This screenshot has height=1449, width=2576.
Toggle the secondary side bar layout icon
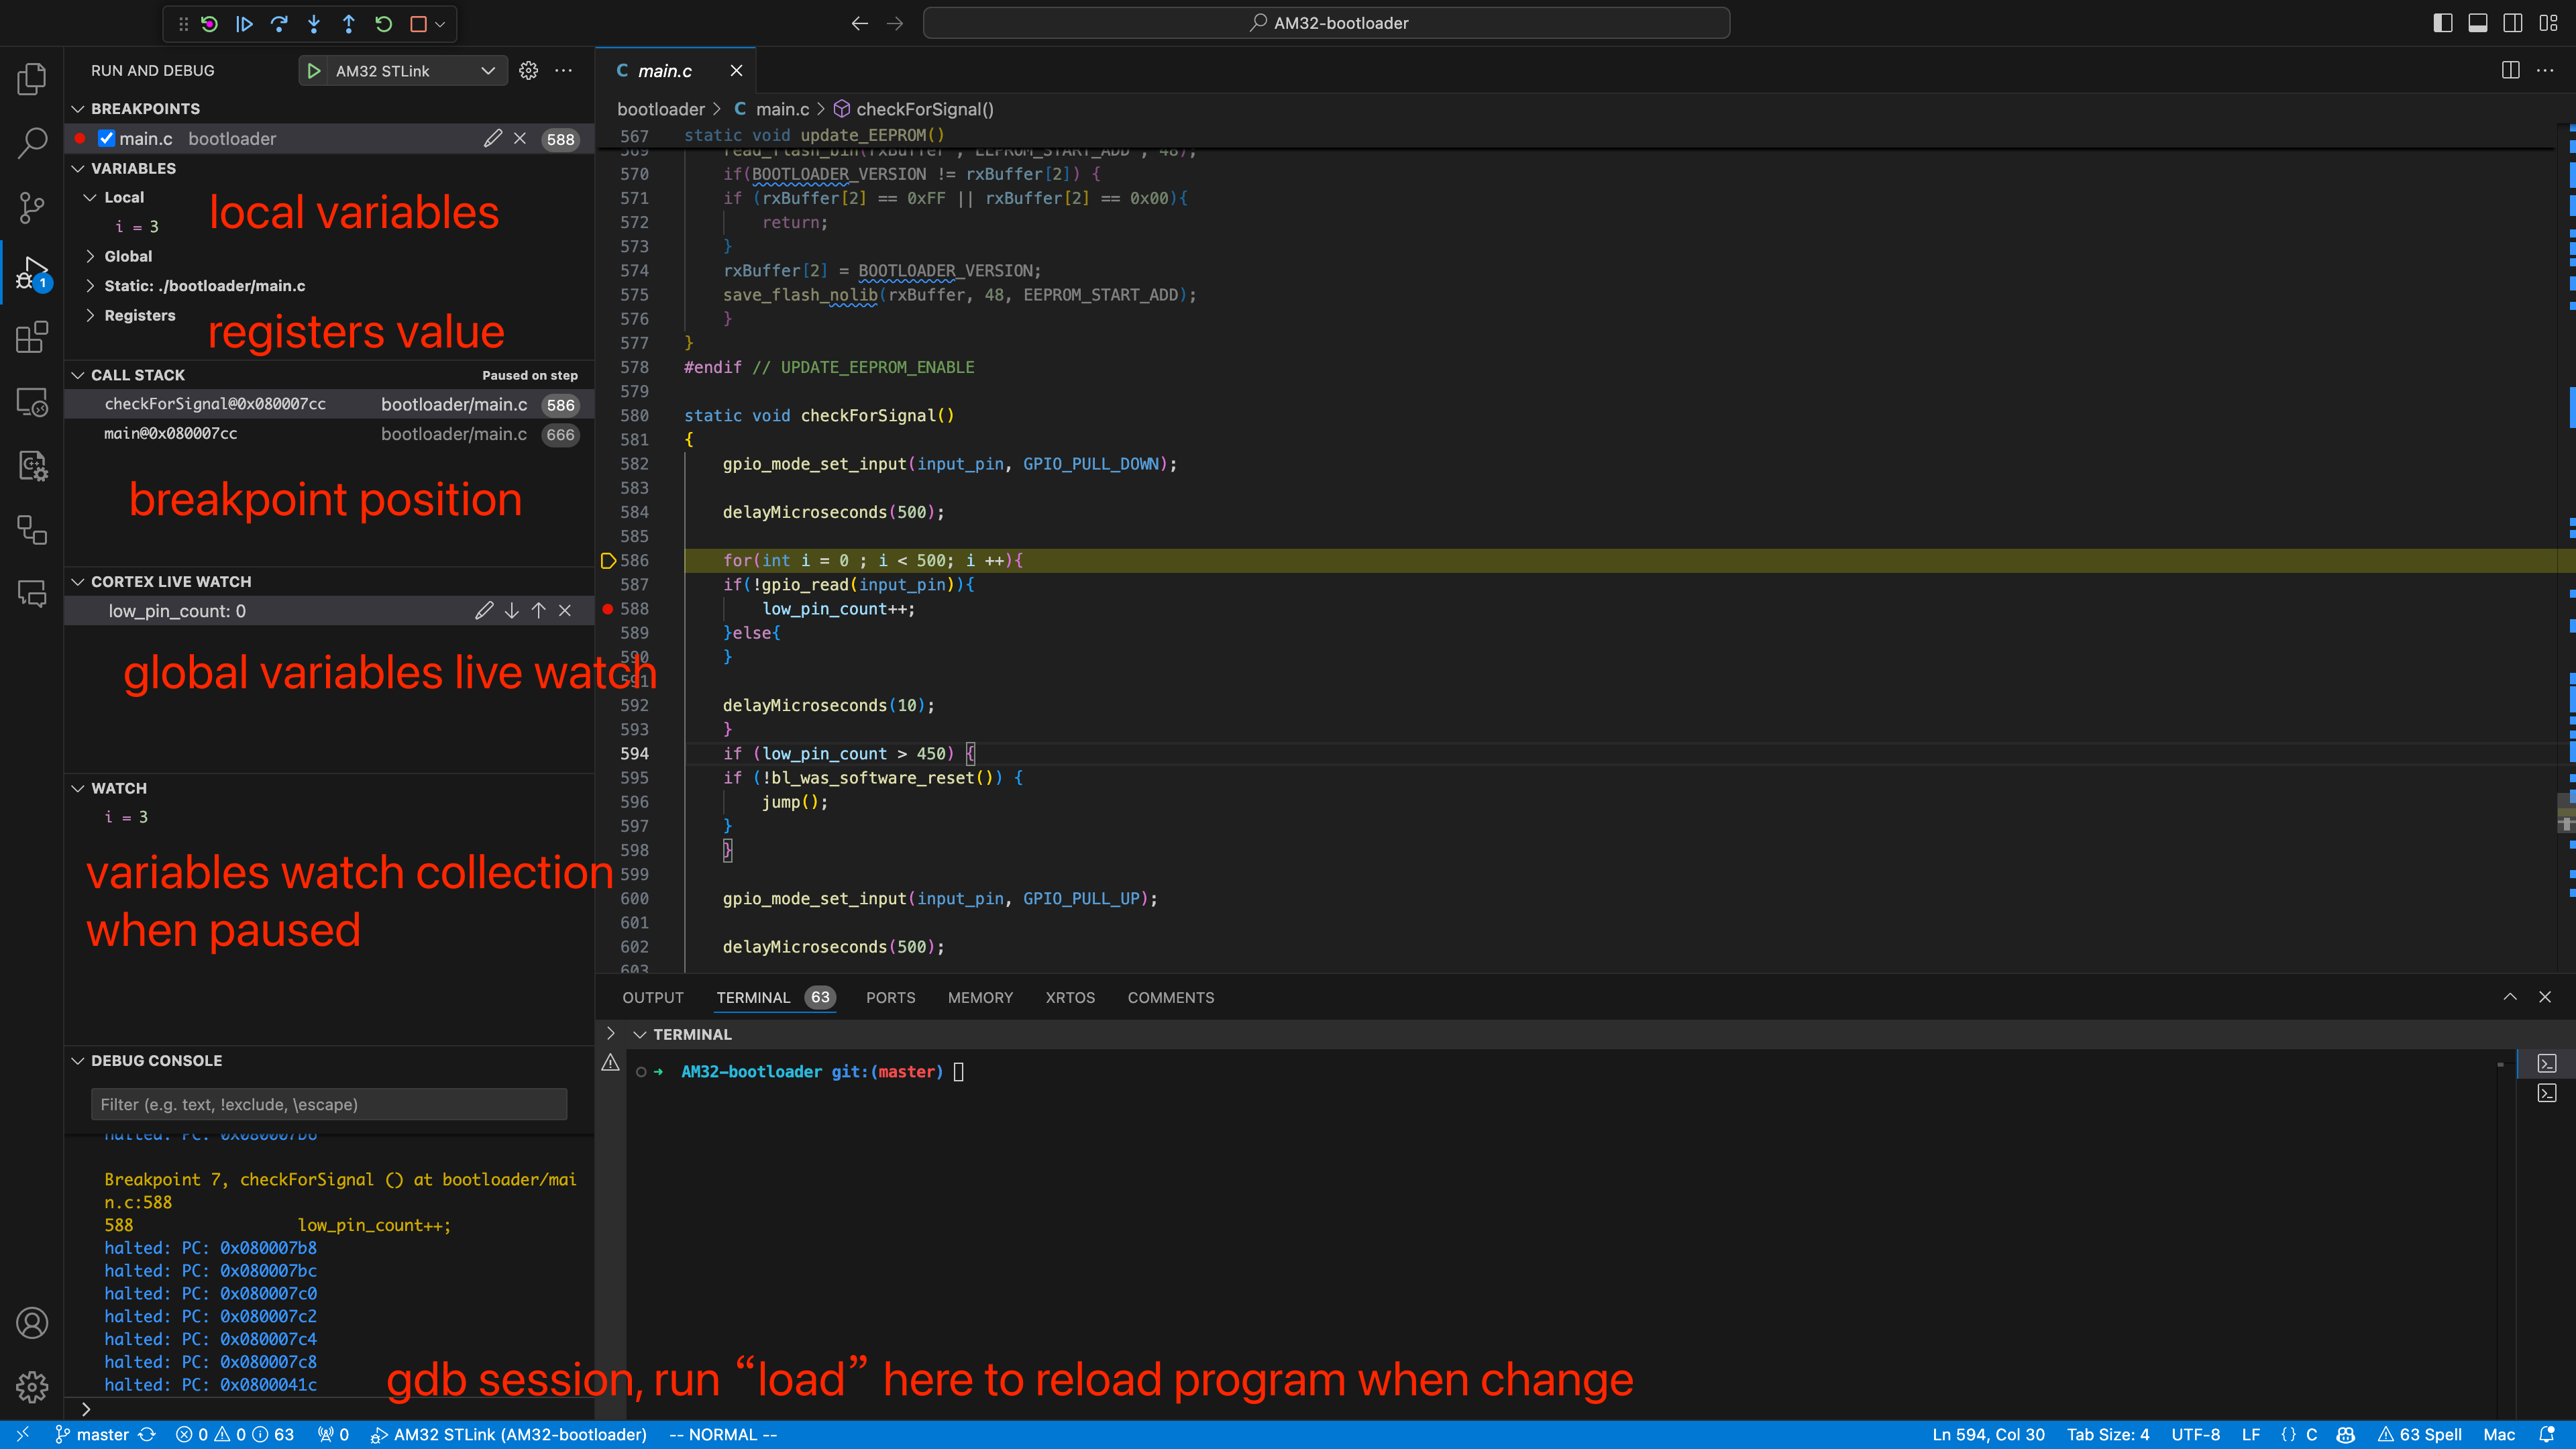point(2513,23)
